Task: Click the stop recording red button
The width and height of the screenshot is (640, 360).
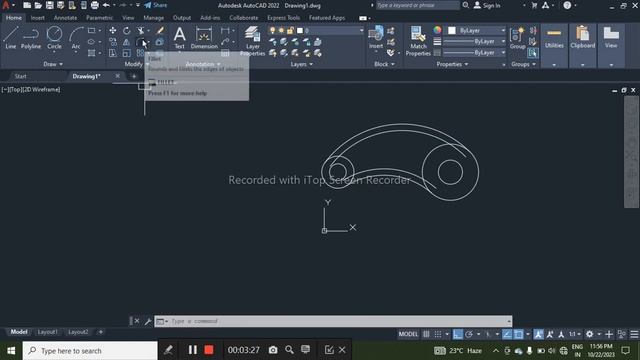Action: click(x=209, y=350)
